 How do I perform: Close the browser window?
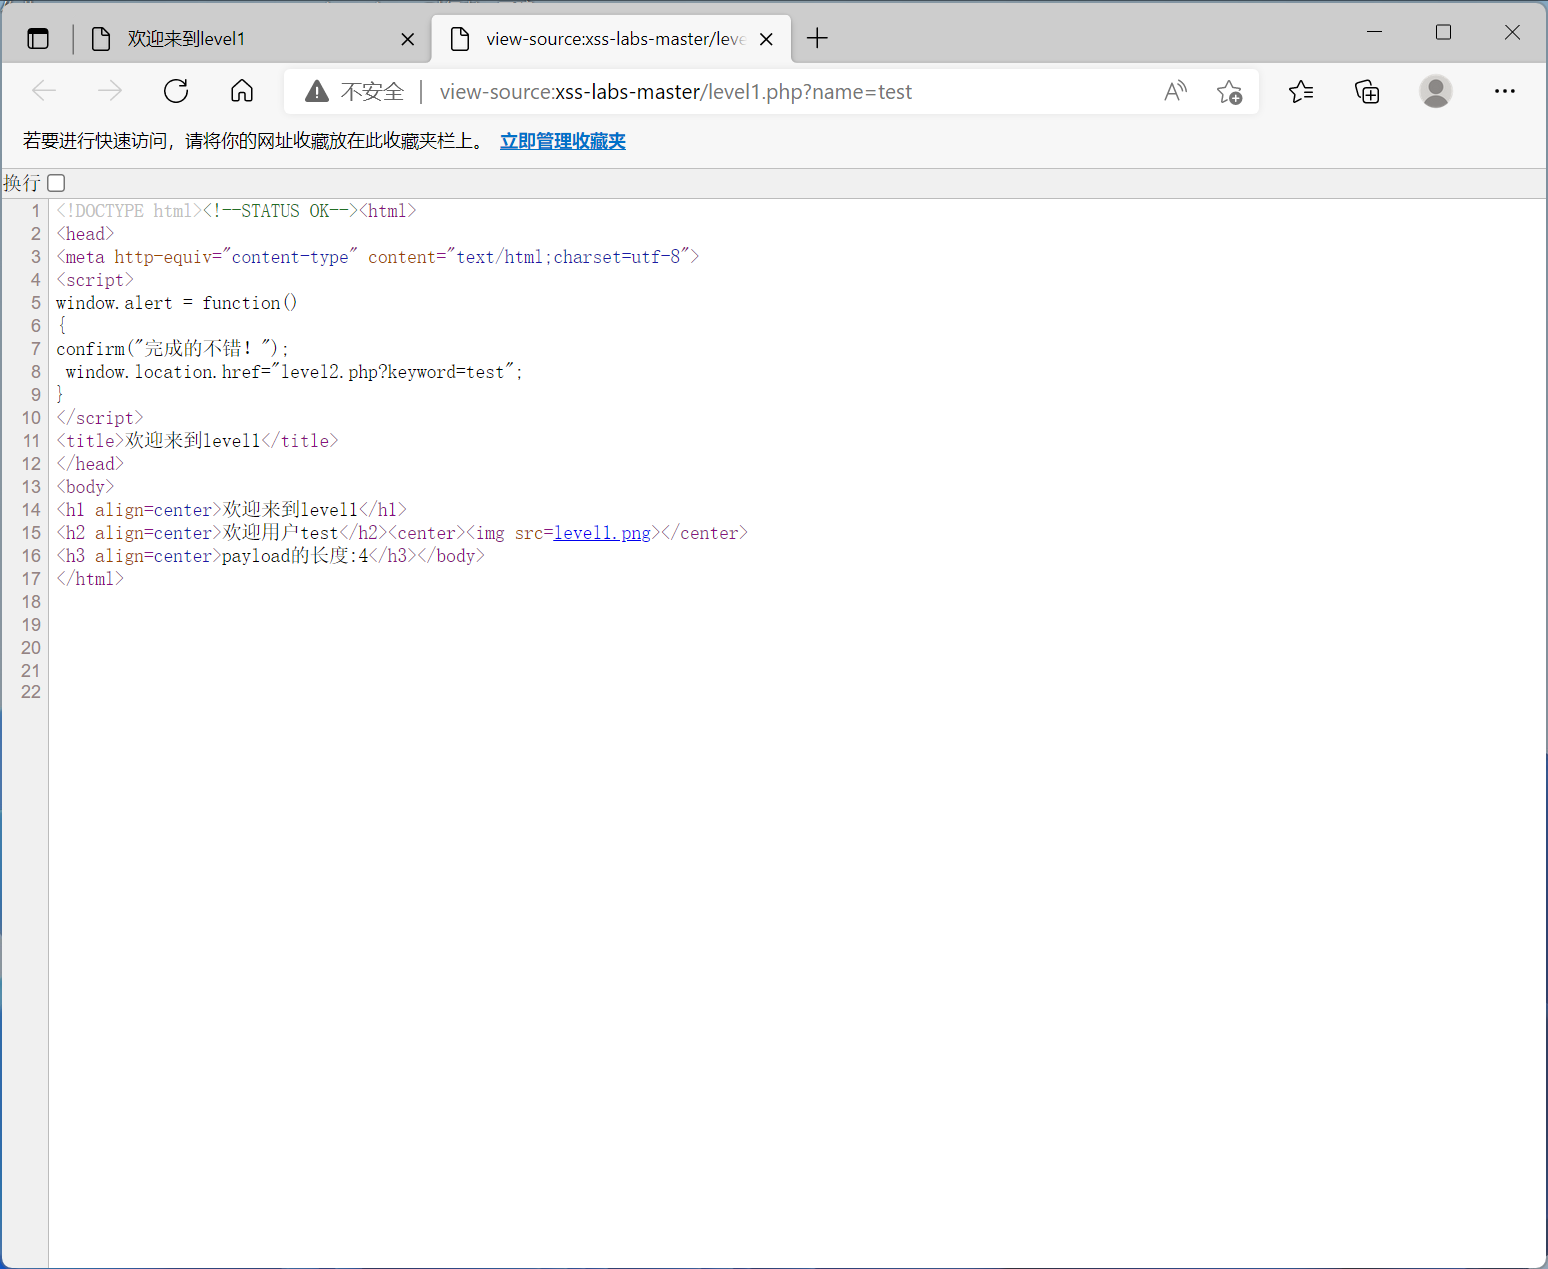[1512, 32]
